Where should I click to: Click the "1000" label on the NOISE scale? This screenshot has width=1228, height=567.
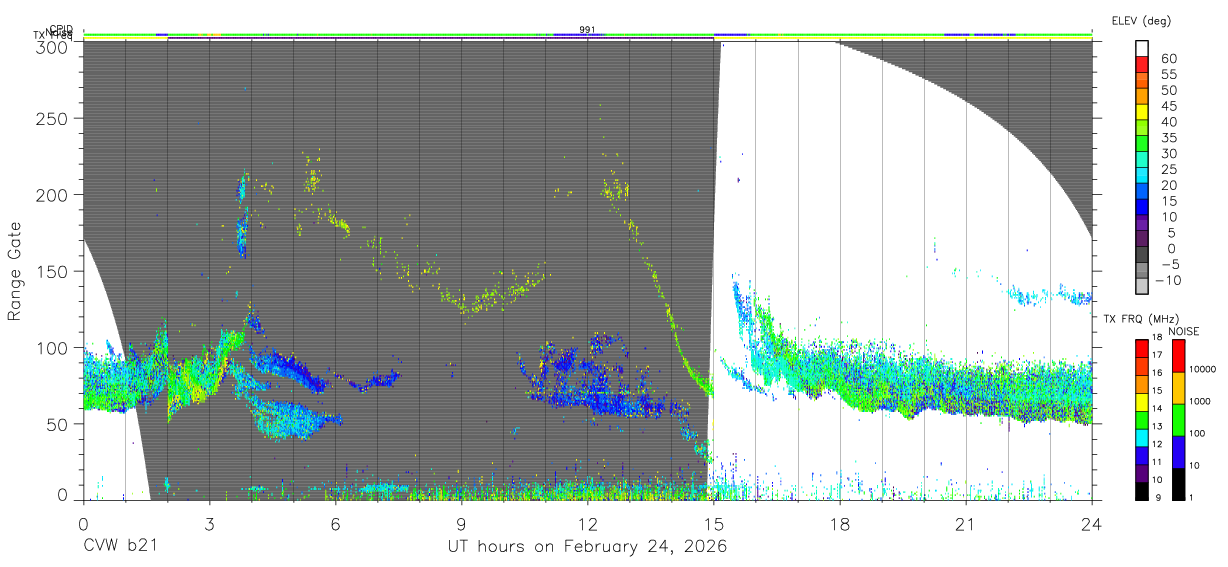(x=1200, y=401)
